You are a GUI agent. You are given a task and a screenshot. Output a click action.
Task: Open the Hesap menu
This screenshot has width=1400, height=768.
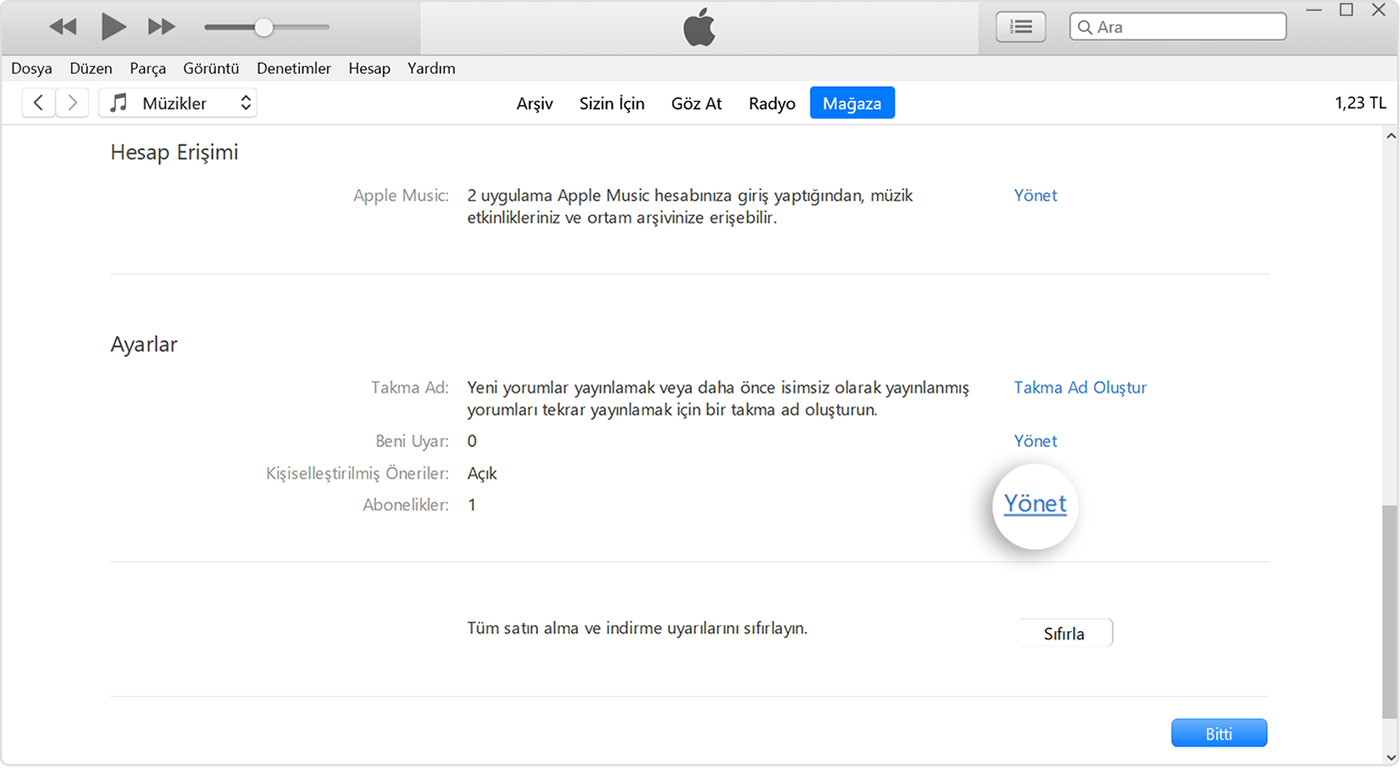(369, 68)
